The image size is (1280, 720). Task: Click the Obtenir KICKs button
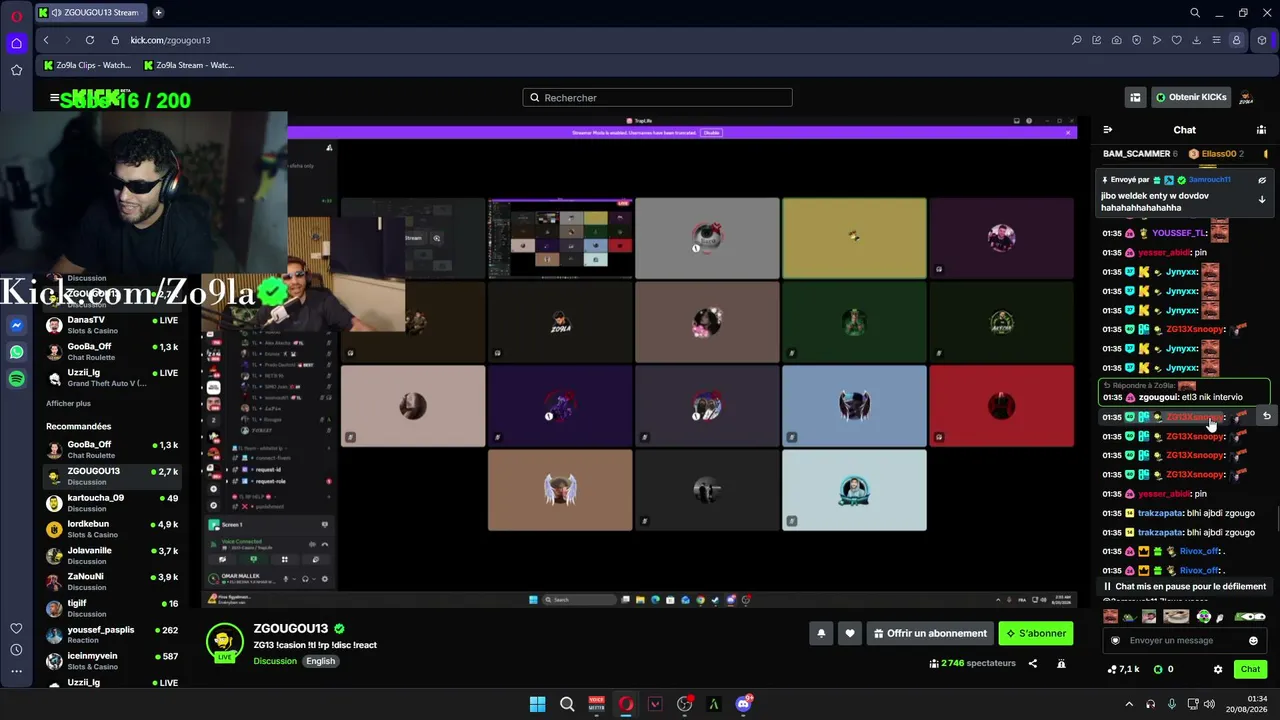pyautogui.click(x=1191, y=97)
